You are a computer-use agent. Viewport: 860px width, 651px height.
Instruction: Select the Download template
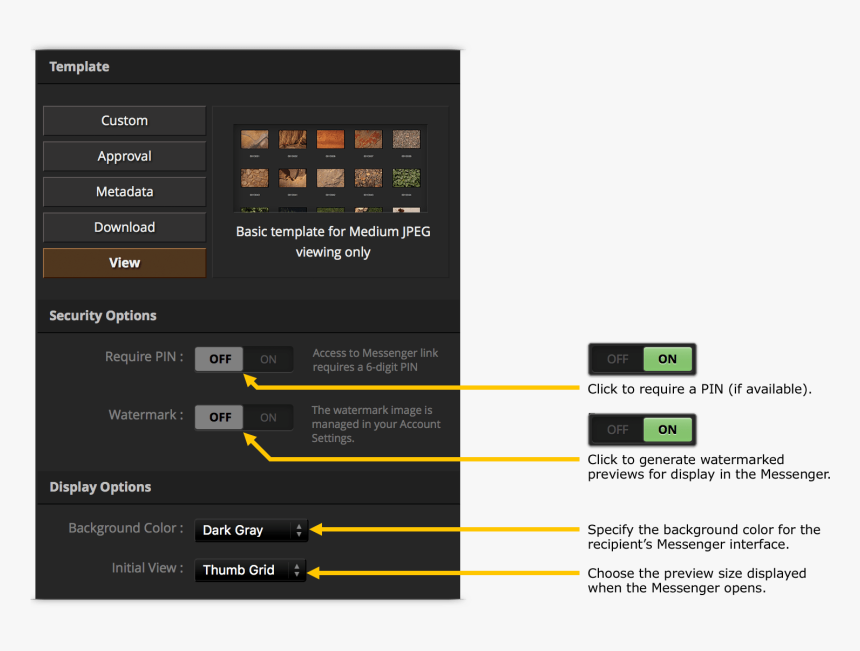click(x=124, y=227)
